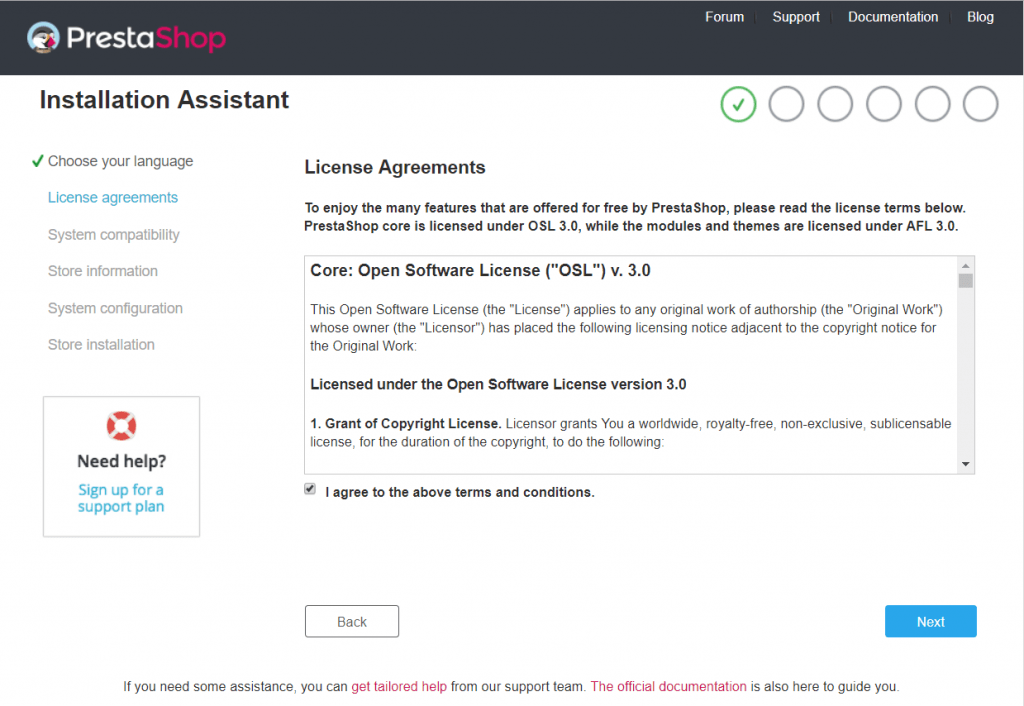
Task: Open The official documentation link
Action: pyautogui.click(x=668, y=686)
